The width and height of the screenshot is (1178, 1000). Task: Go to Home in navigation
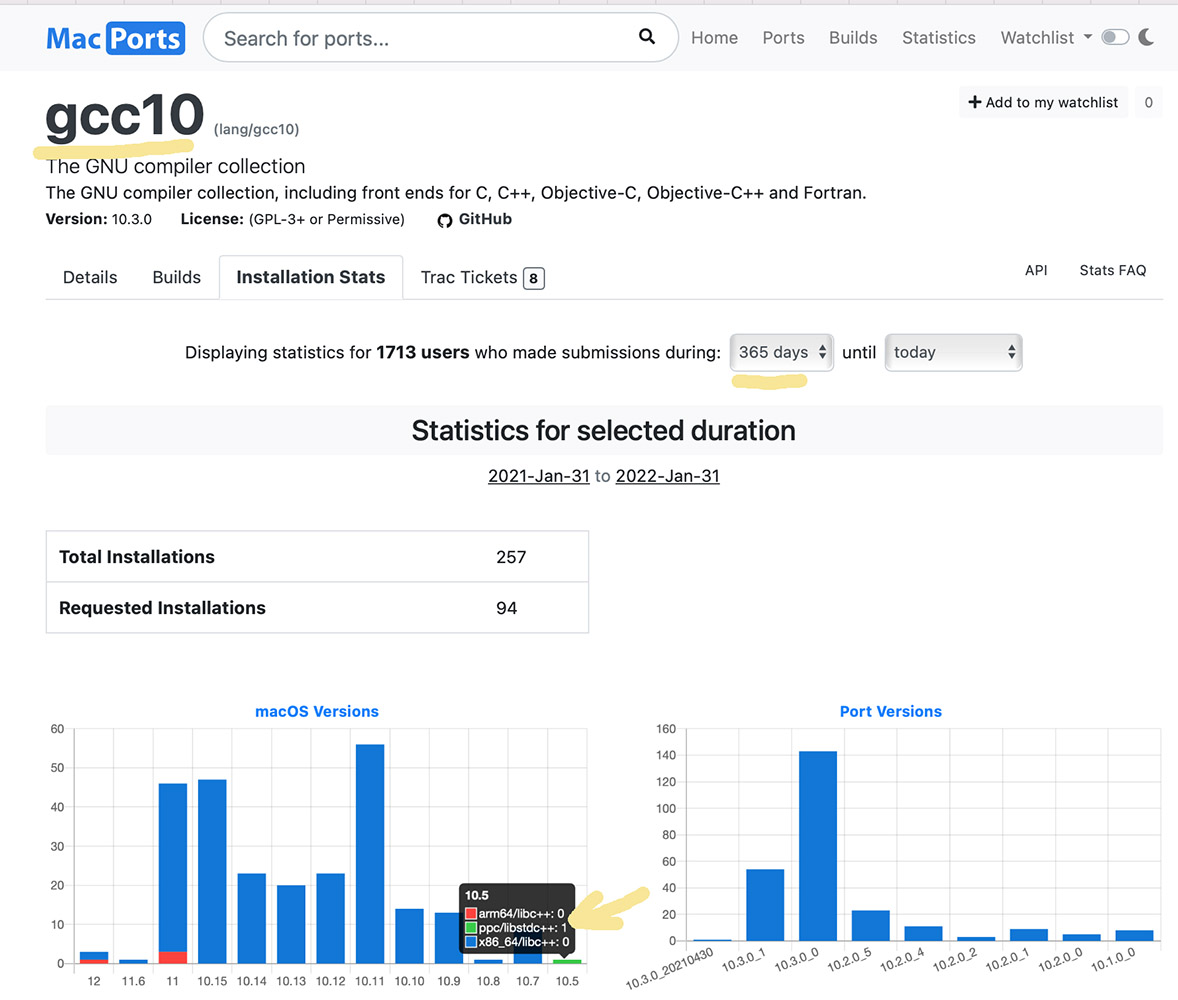click(714, 38)
